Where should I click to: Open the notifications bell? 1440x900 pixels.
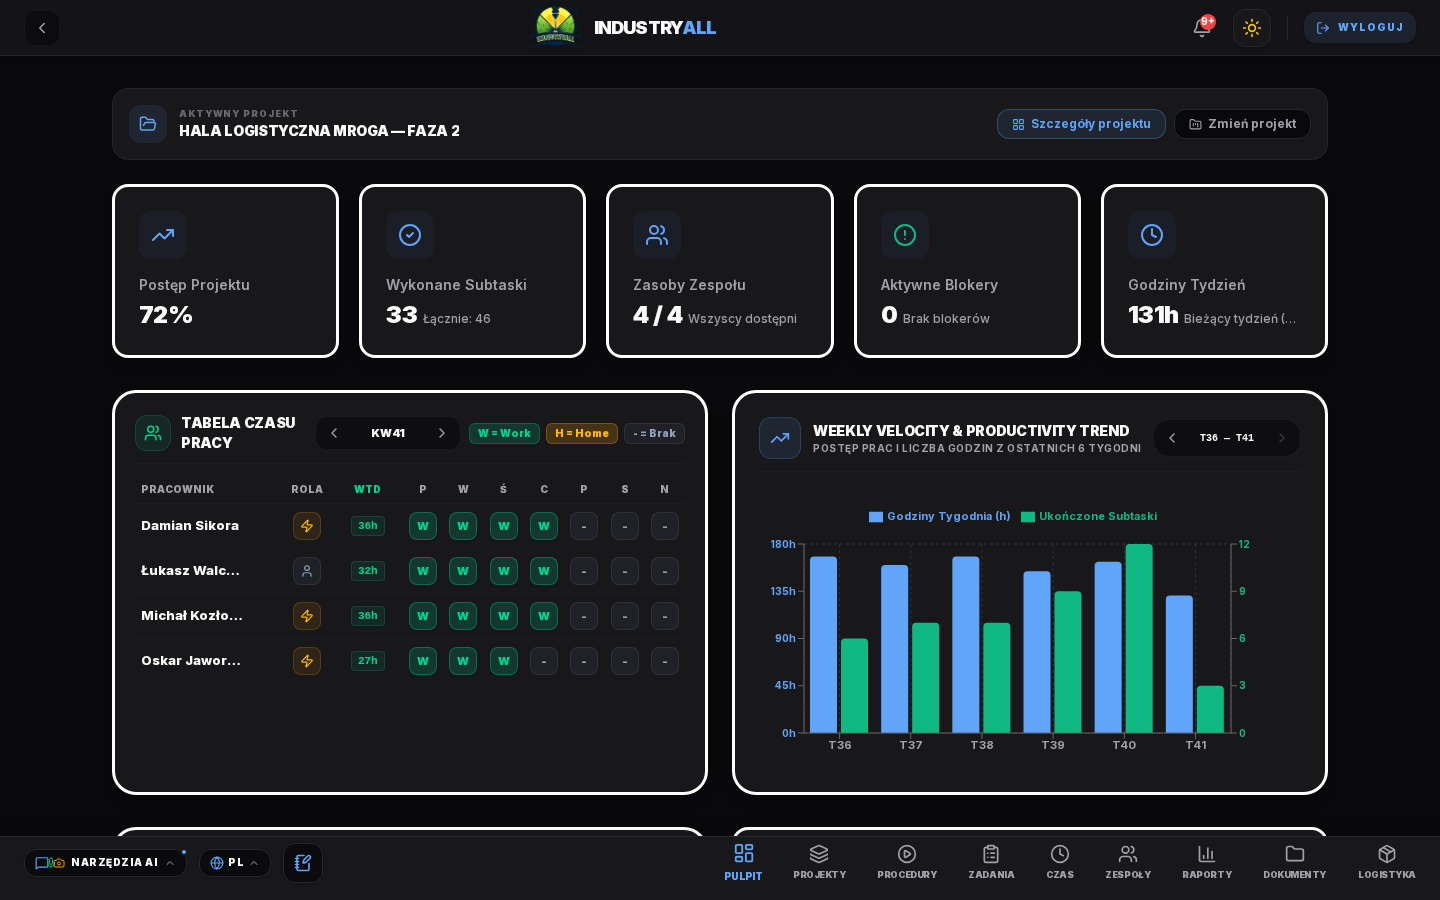[x=1202, y=28]
